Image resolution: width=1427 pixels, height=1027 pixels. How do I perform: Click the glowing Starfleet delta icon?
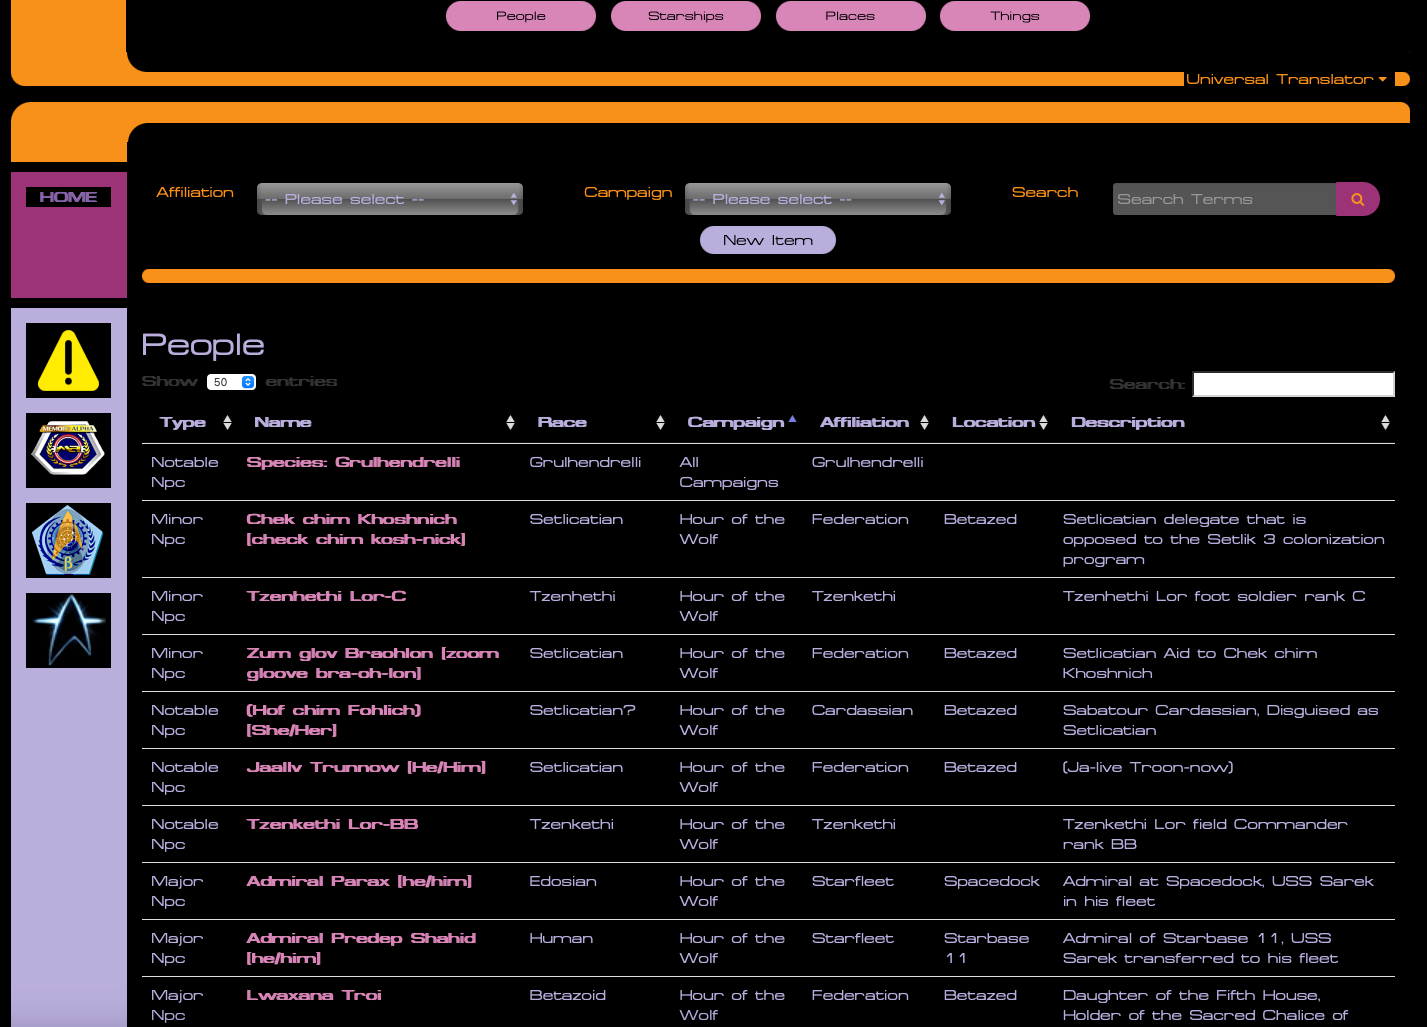pyautogui.click(x=68, y=630)
